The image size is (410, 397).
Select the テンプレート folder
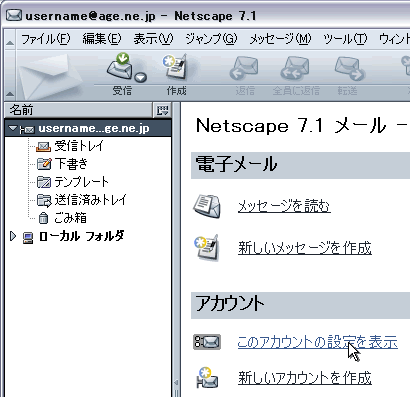[81, 182]
